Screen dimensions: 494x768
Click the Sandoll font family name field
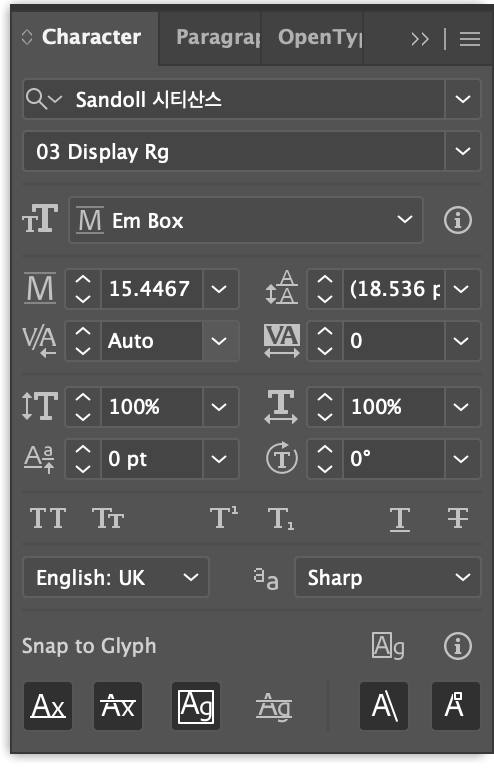[x=259, y=99]
